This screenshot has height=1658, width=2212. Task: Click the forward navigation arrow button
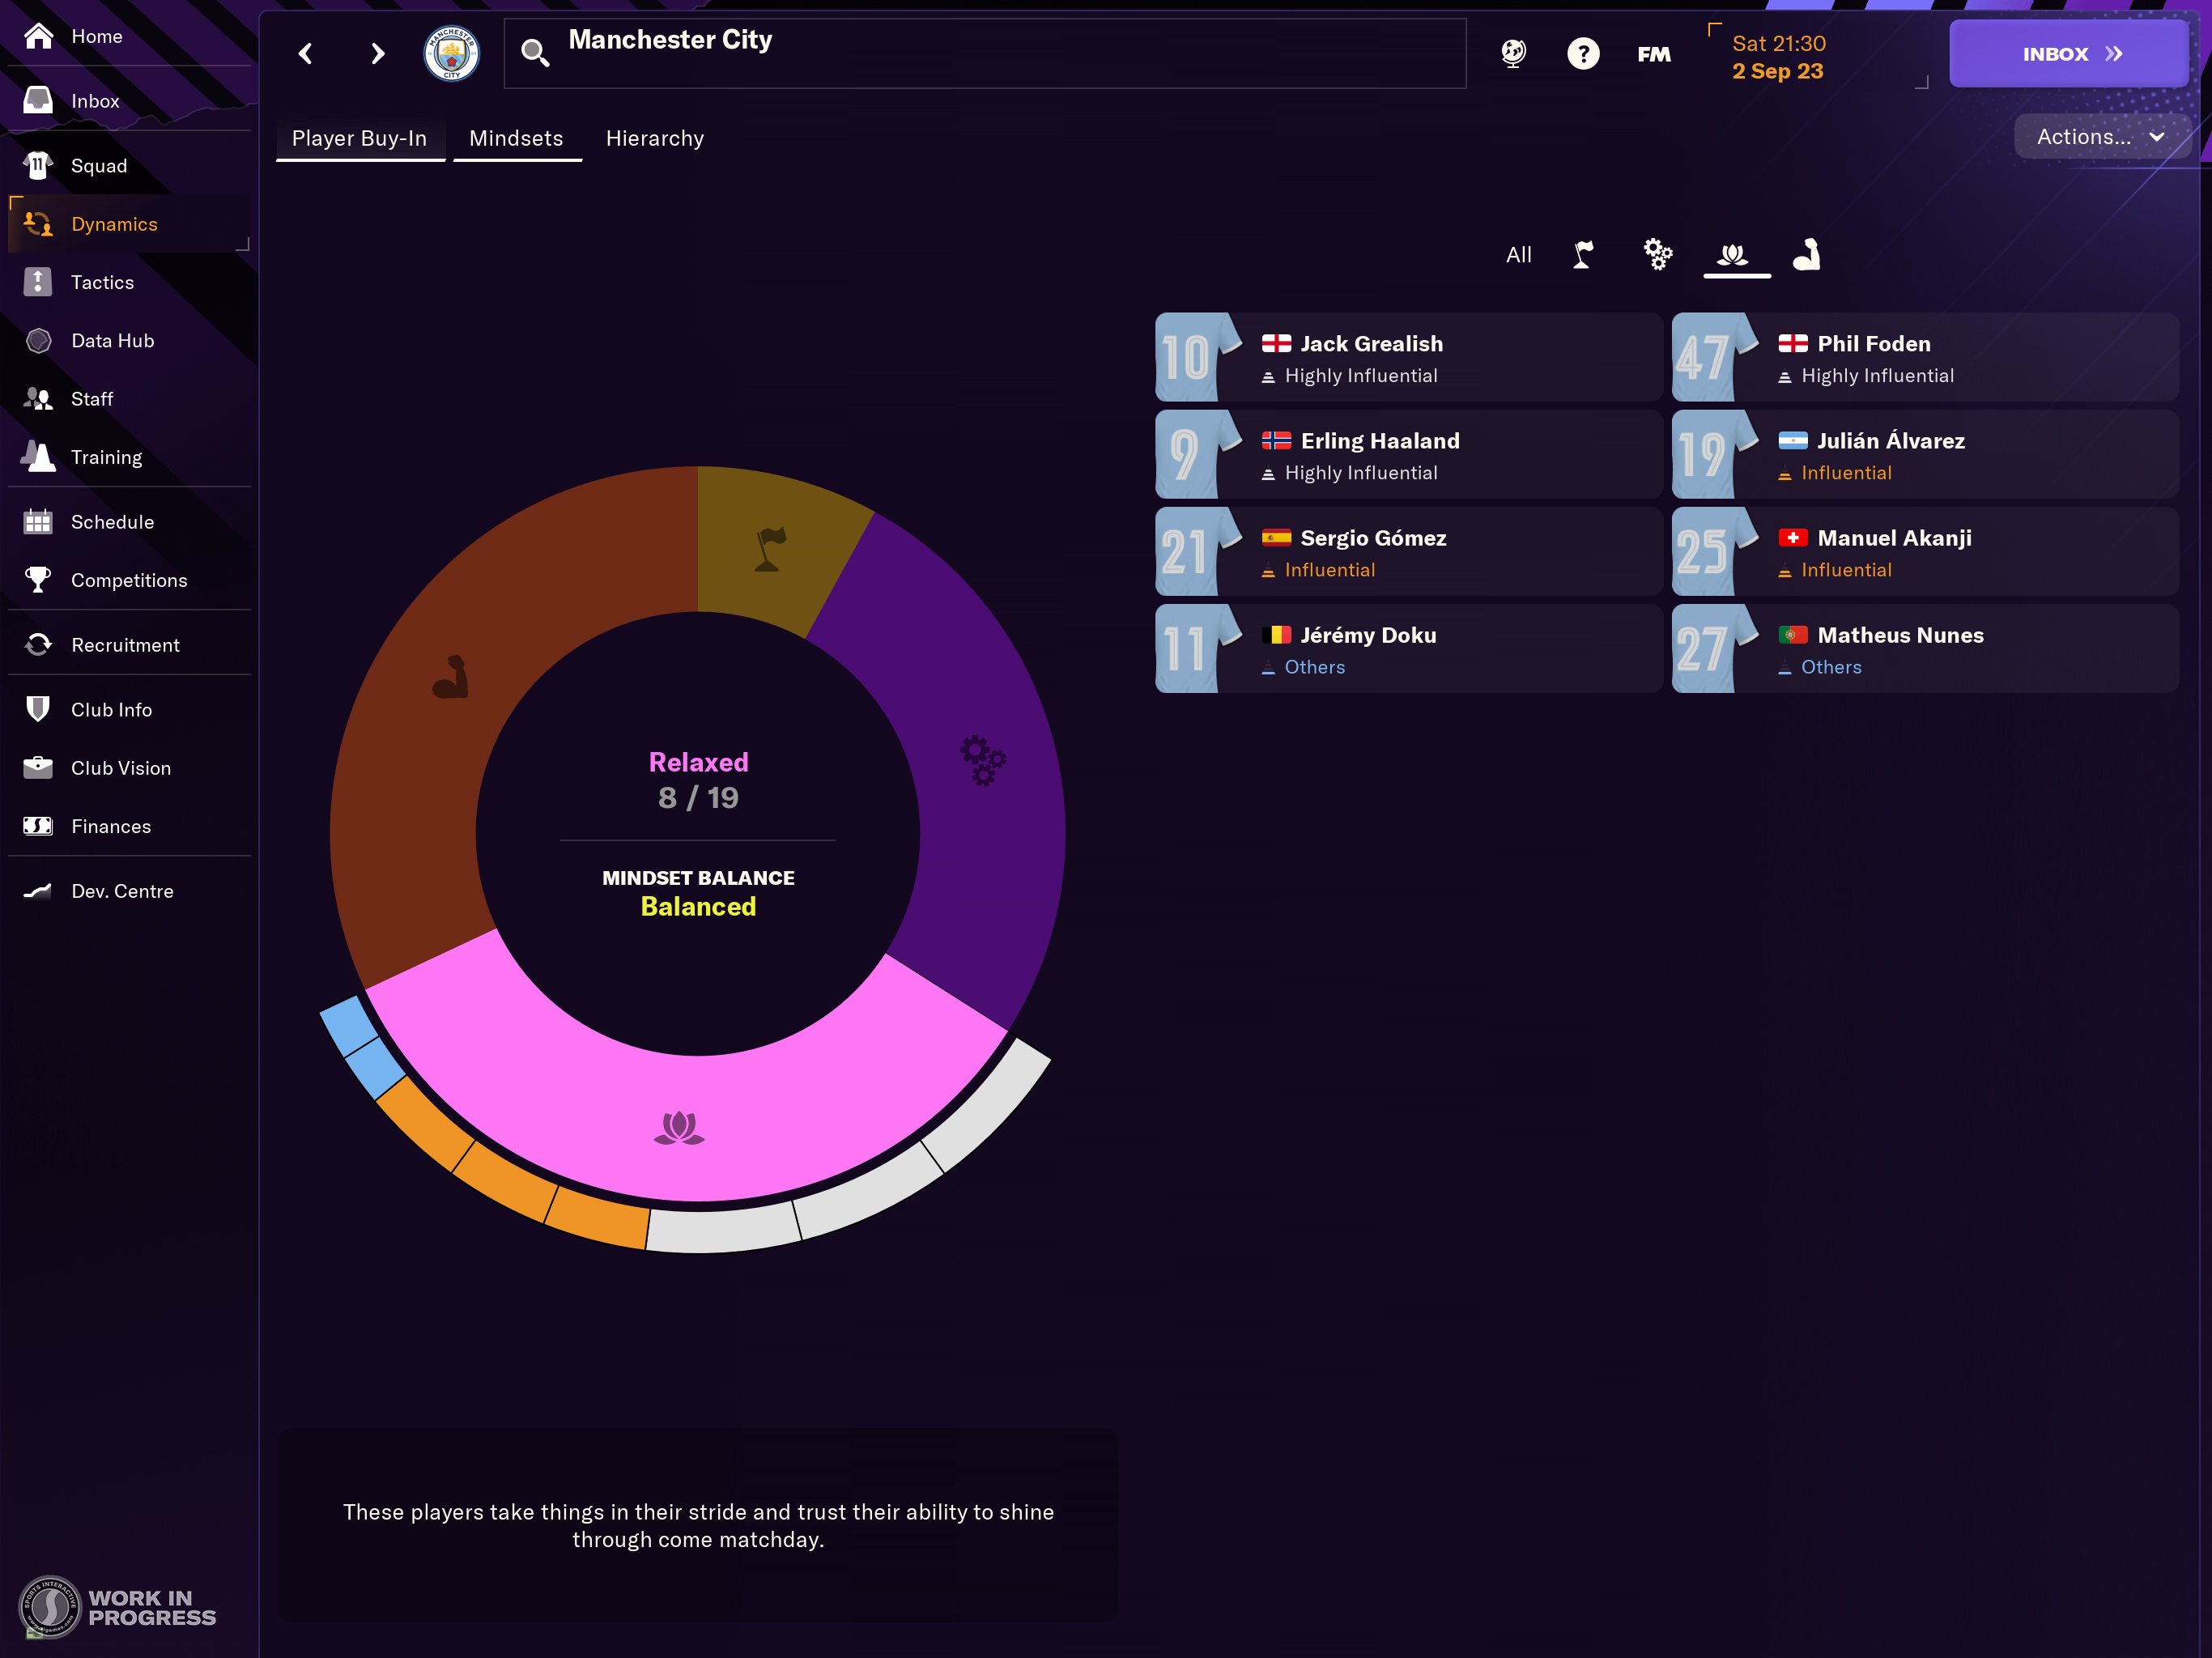click(x=376, y=53)
